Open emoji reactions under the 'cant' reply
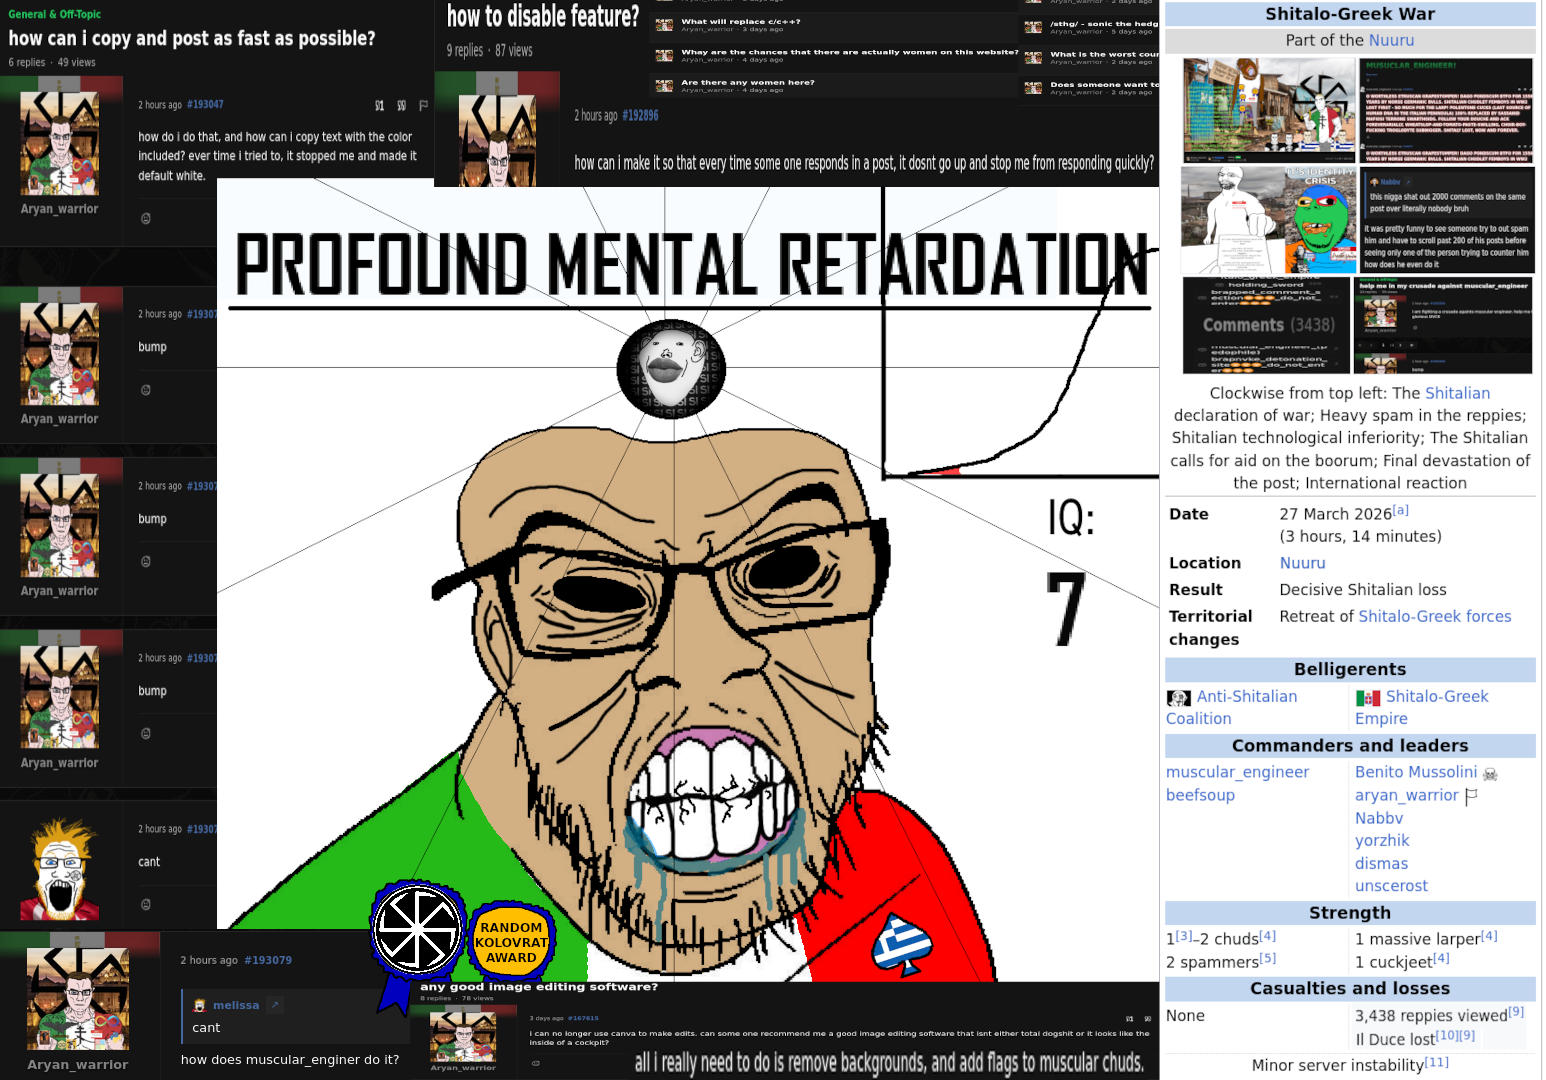 tap(146, 904)
